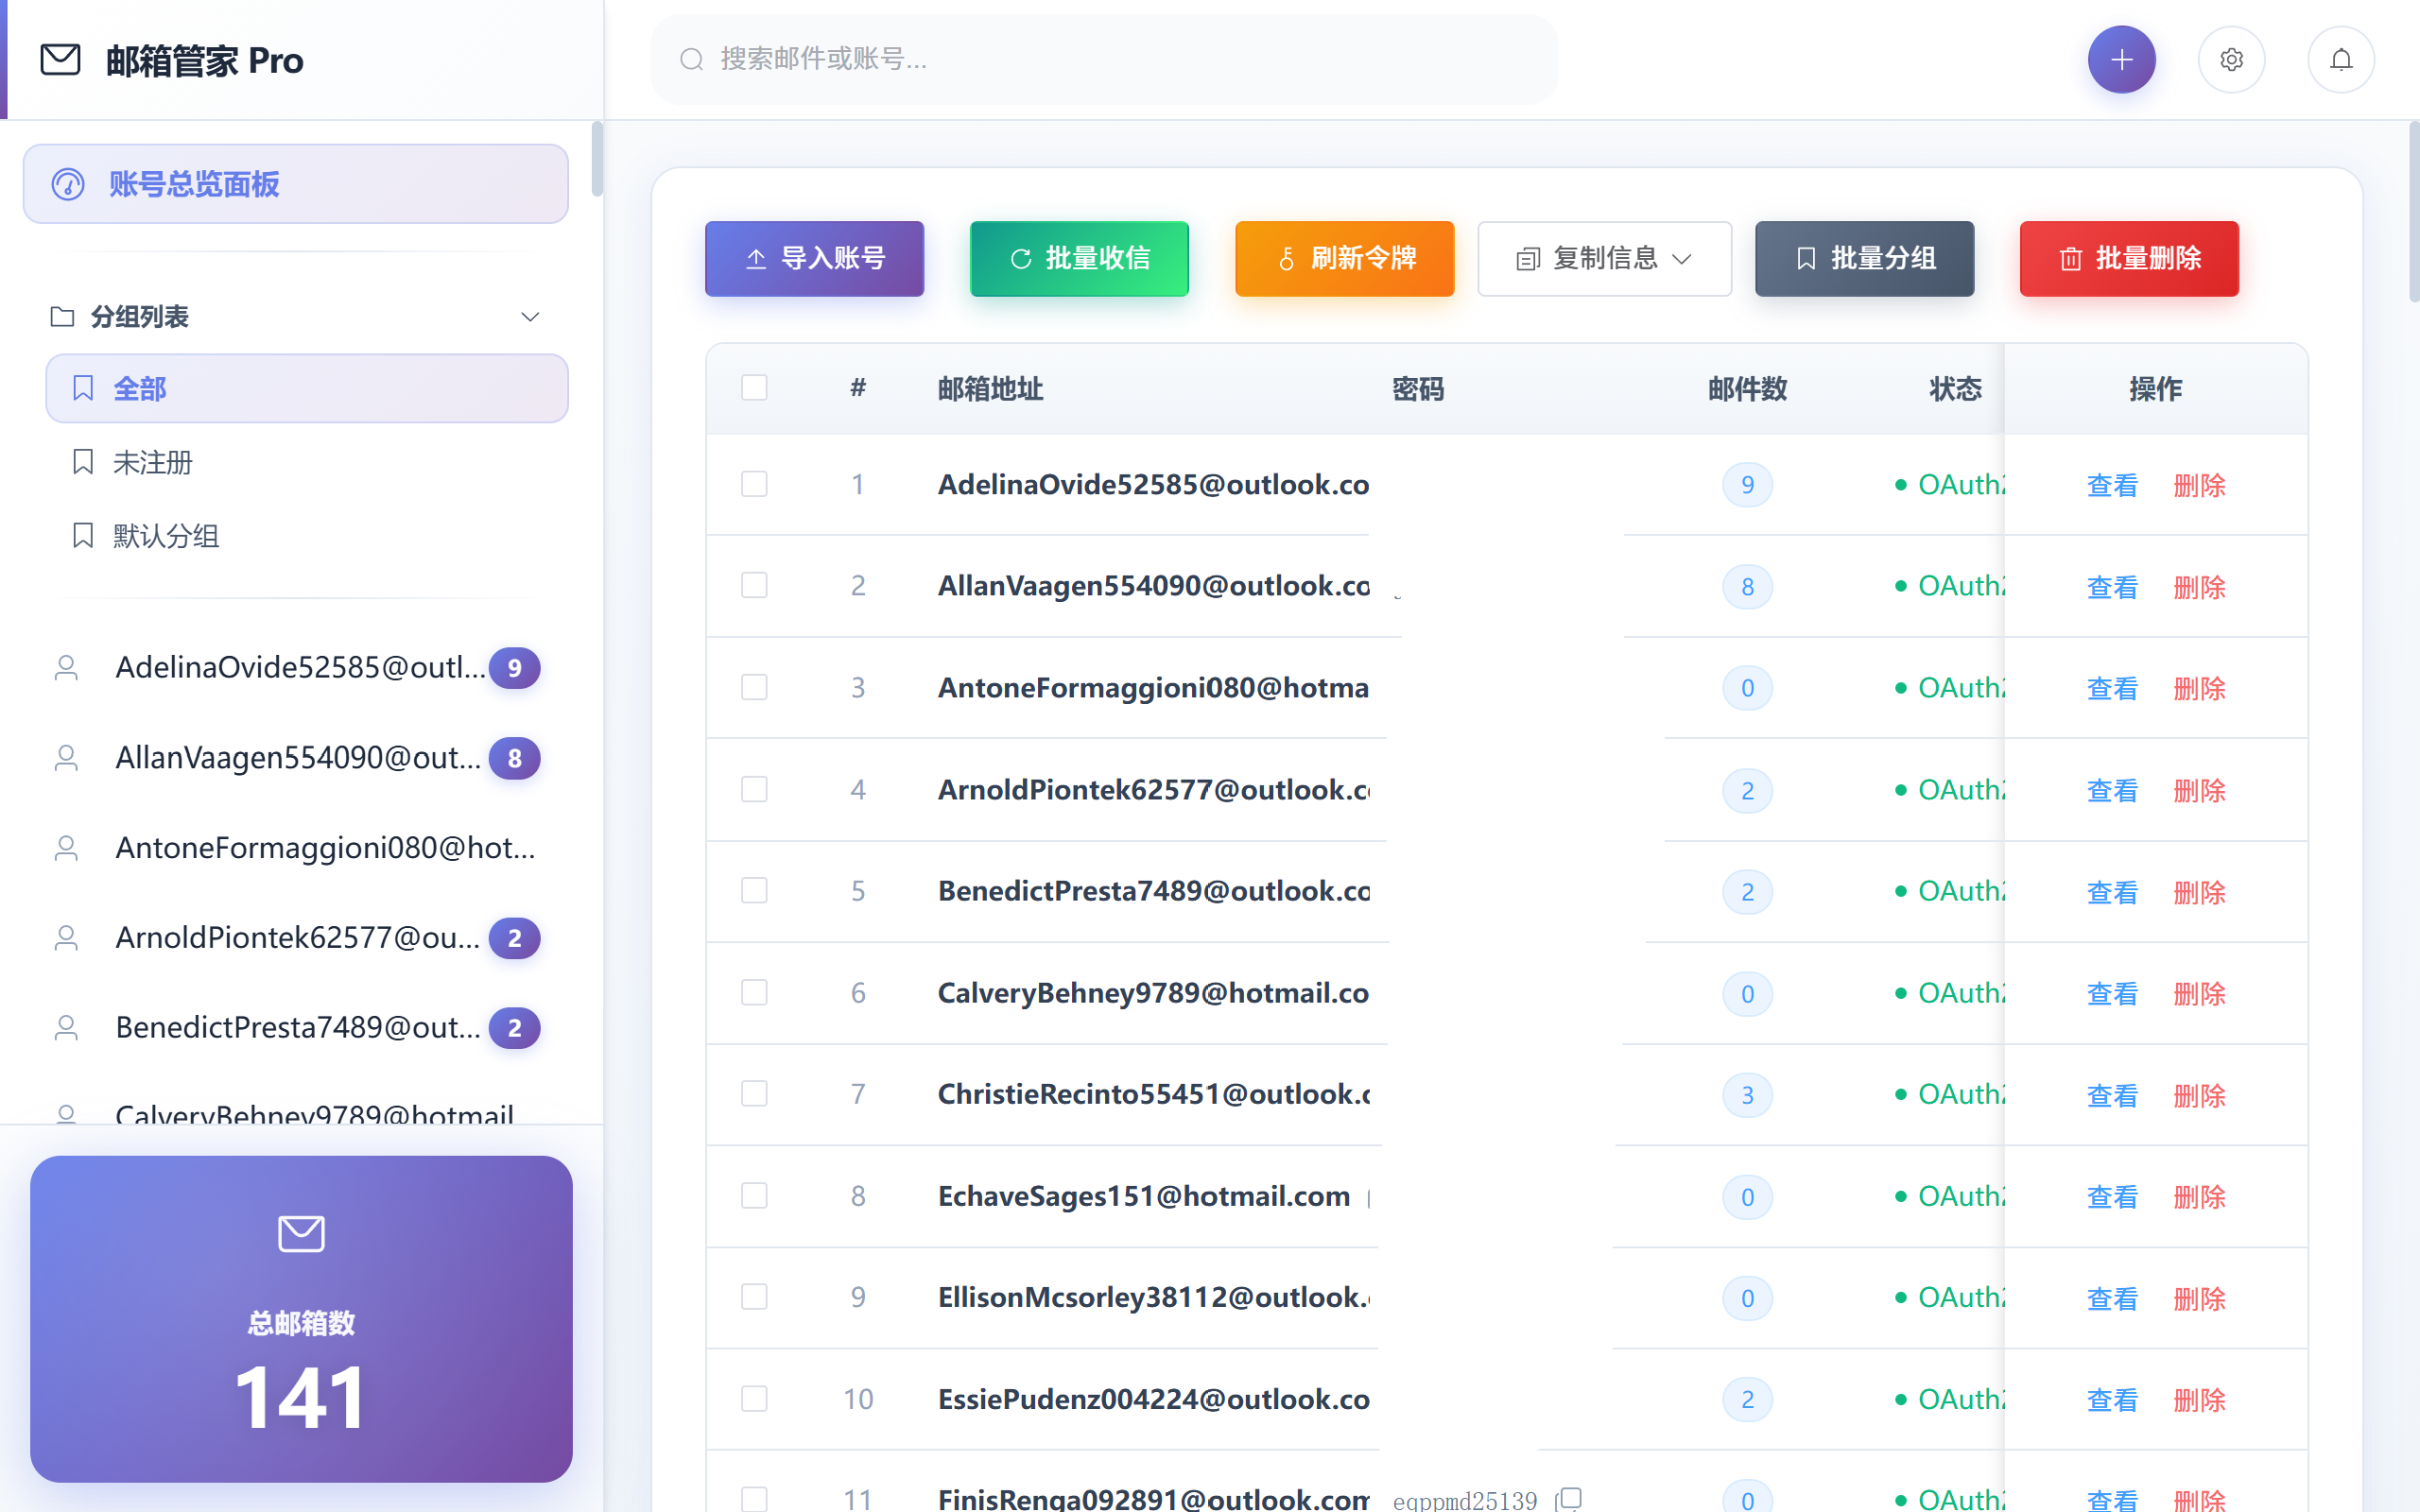Click the 刷新令牌 button
Viewport: 2420px width, 1512px height.
coord(1344,259)
